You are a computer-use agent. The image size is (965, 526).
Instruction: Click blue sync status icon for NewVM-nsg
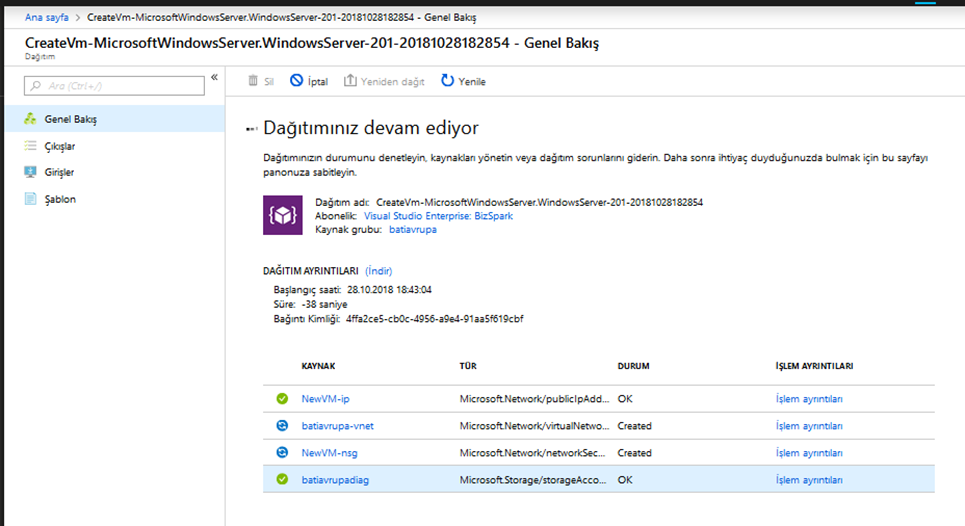tap(282, 453)
